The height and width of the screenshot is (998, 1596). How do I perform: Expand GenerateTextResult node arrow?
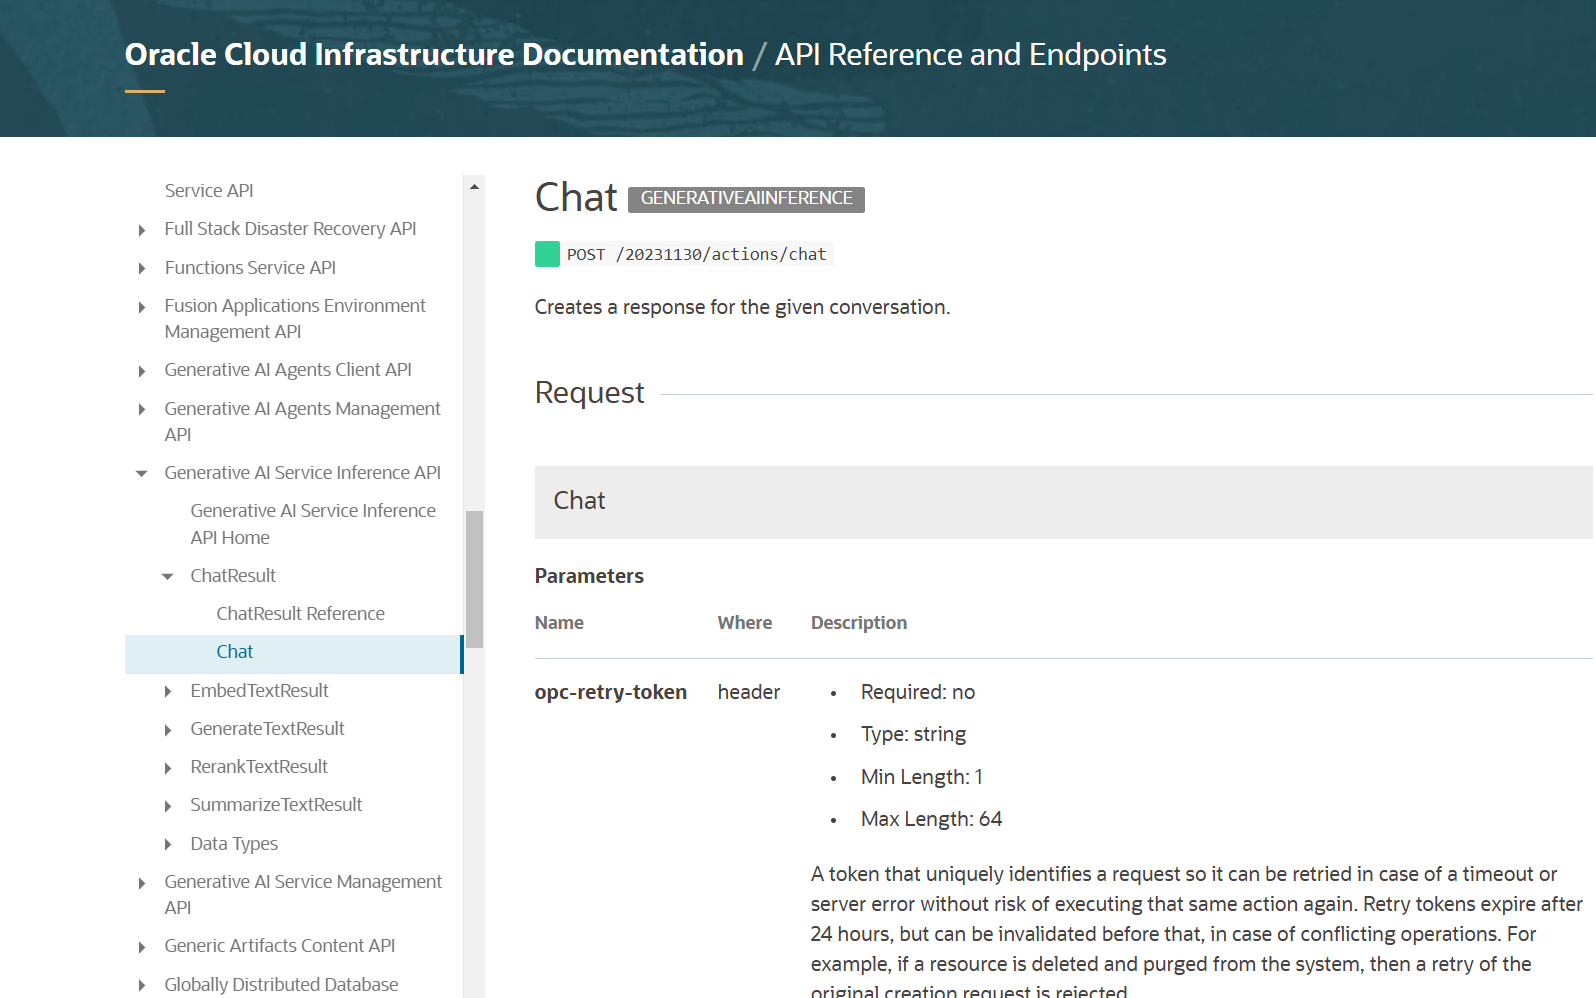point(168,730)
